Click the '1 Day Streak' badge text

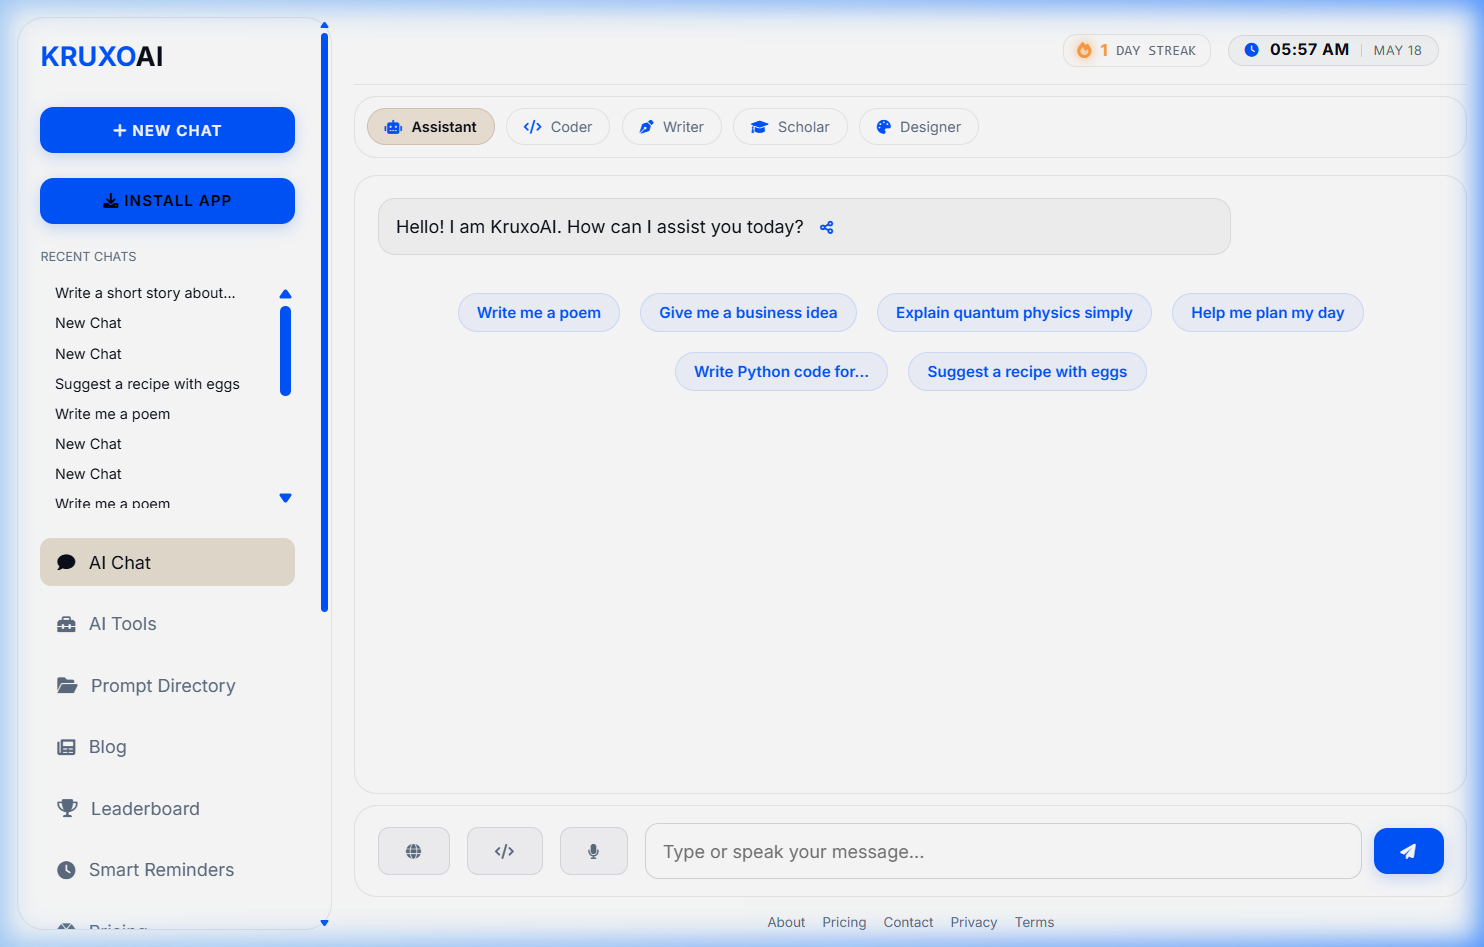1148,50
